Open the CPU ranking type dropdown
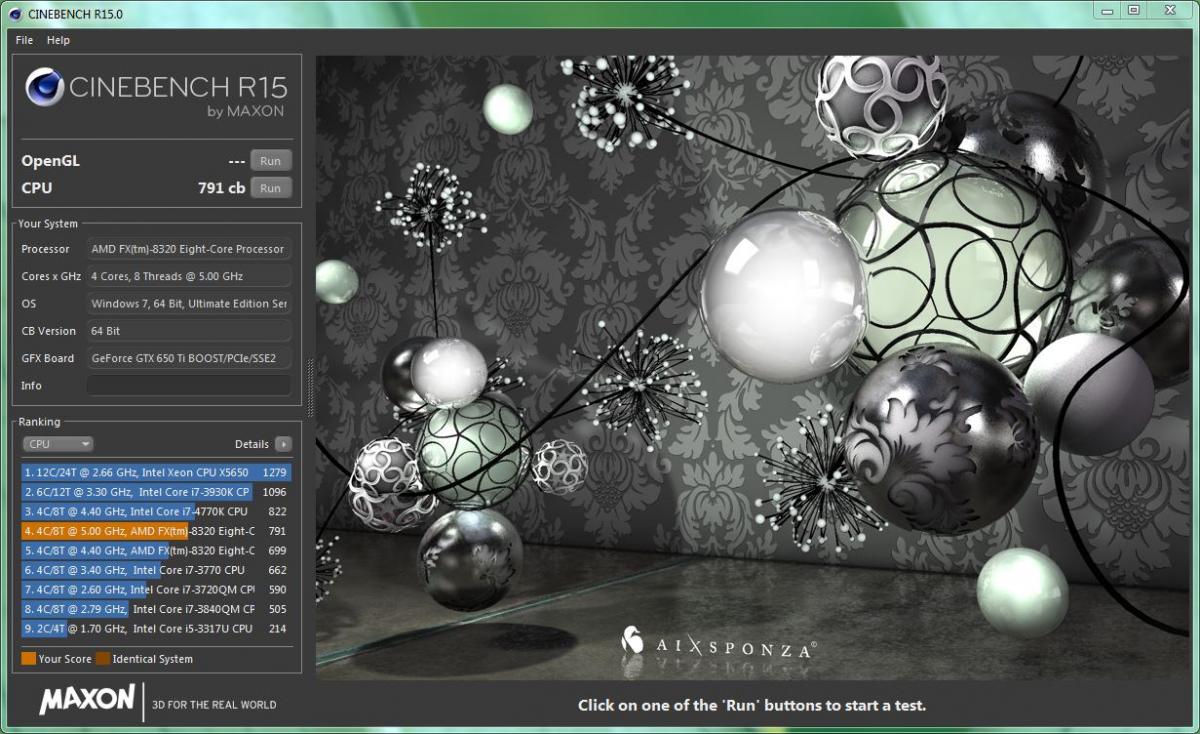This screenshot has height=734, width=1200. coord(58,444)
